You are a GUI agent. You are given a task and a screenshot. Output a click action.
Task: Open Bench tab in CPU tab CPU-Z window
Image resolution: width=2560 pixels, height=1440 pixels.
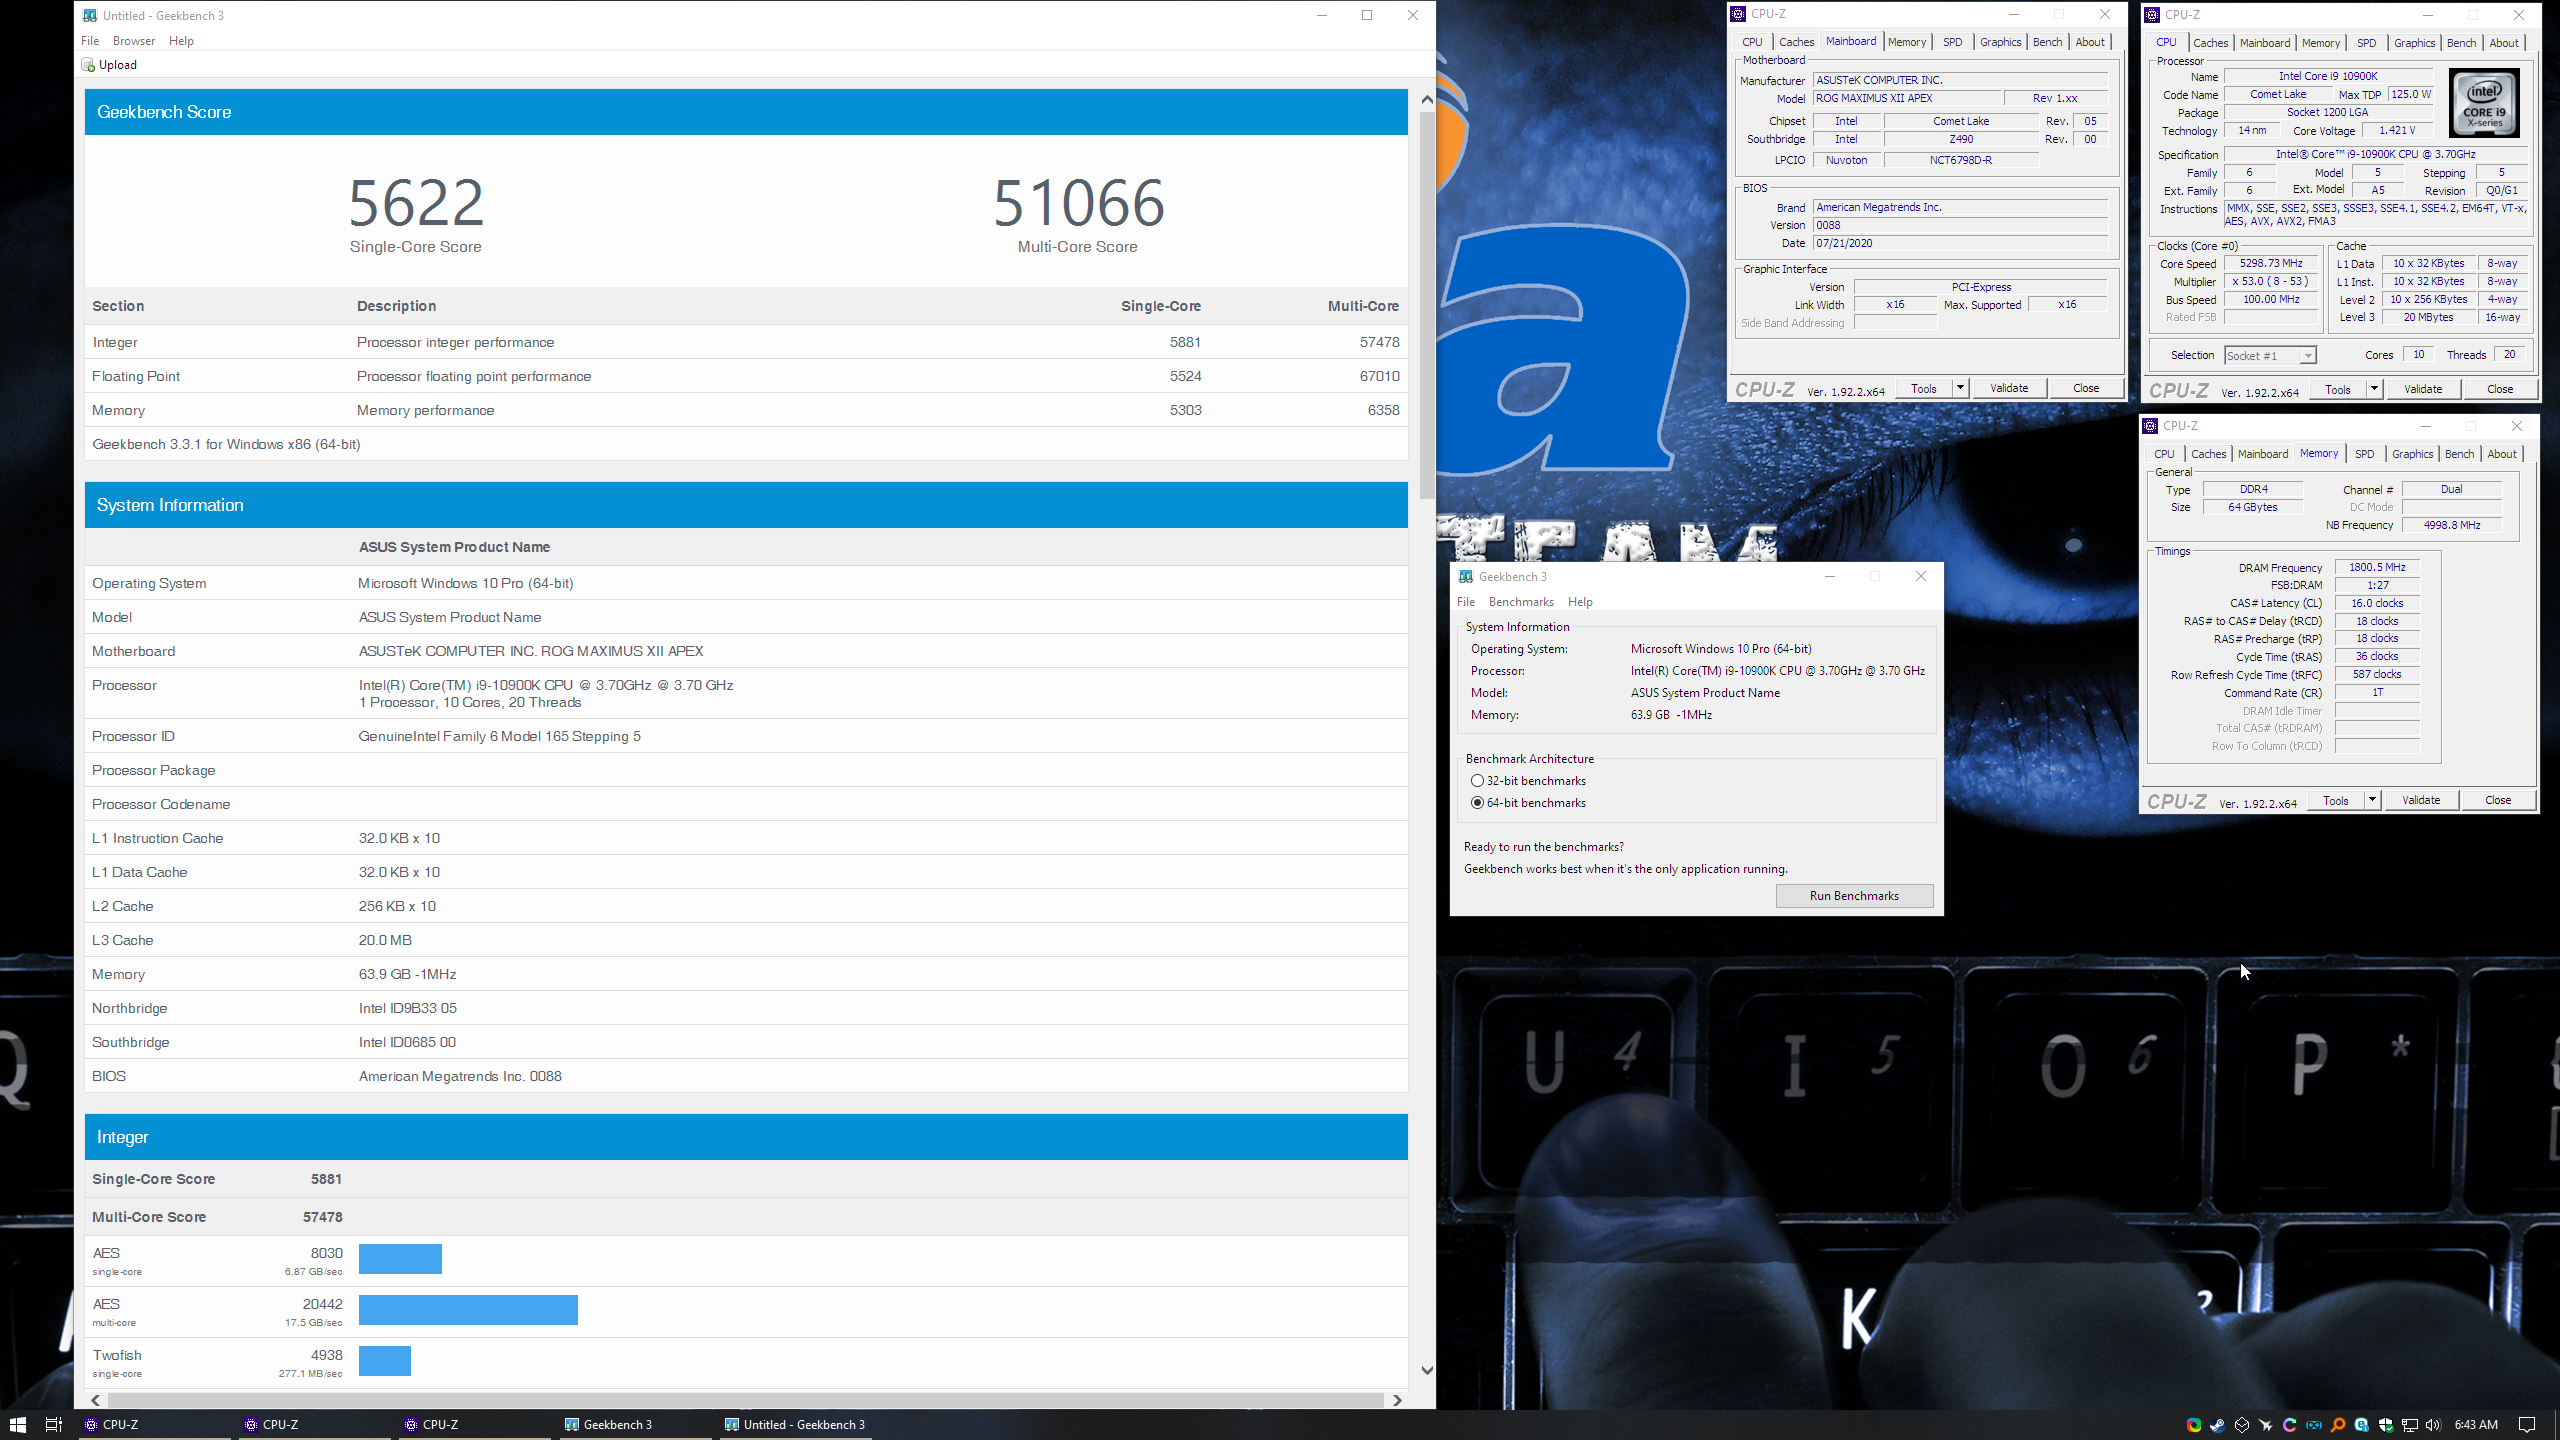[2461, 43]
